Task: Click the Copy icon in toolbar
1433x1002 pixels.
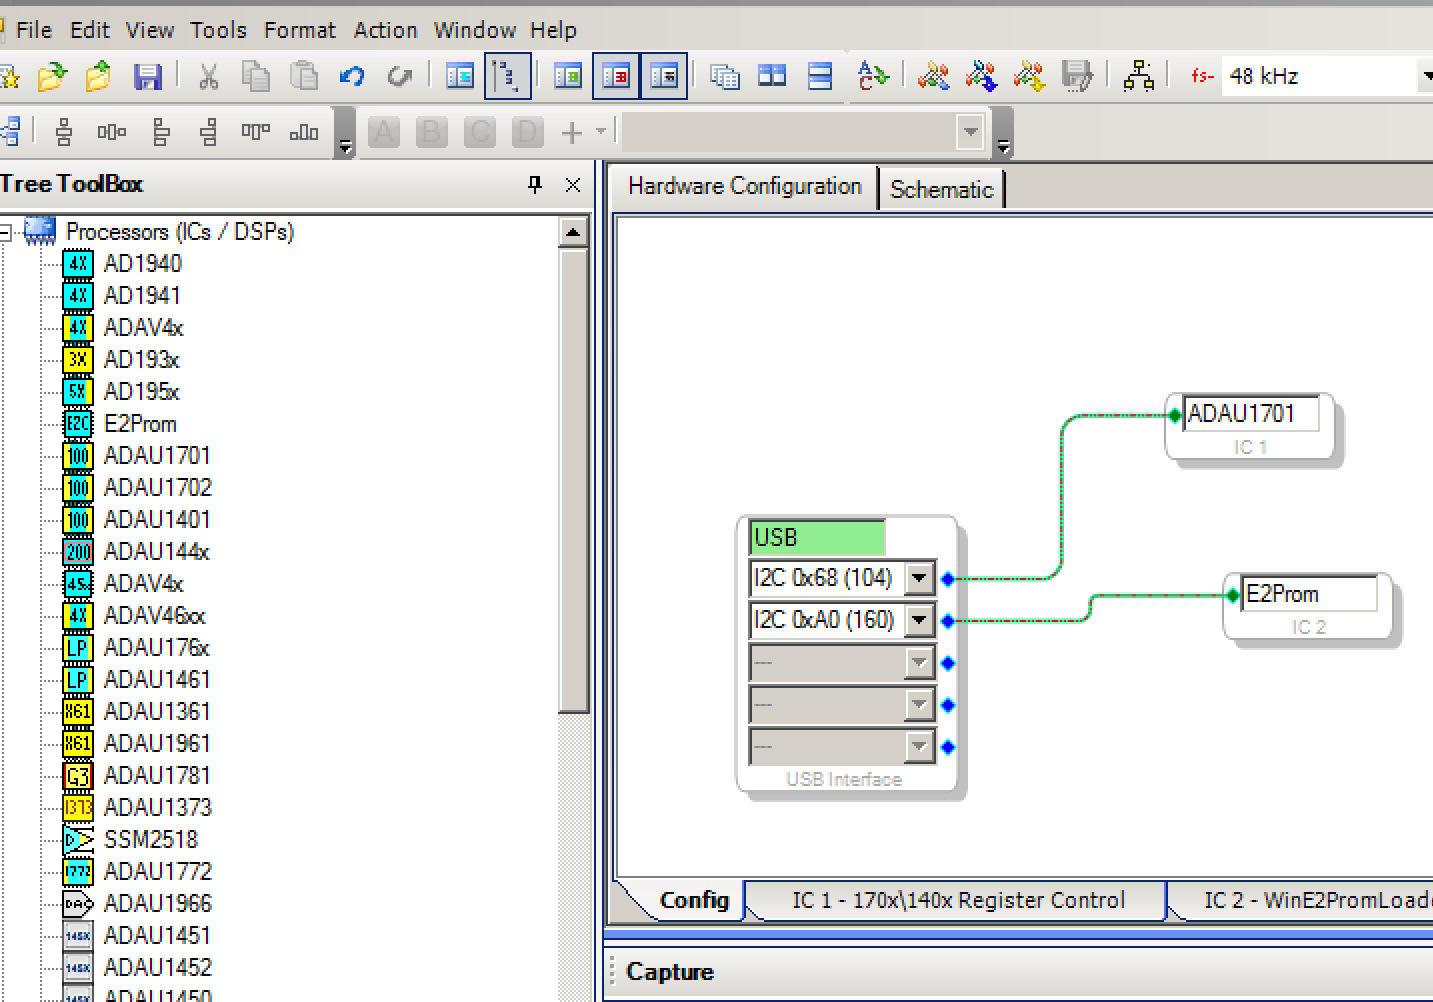Action: click(256, 76)
